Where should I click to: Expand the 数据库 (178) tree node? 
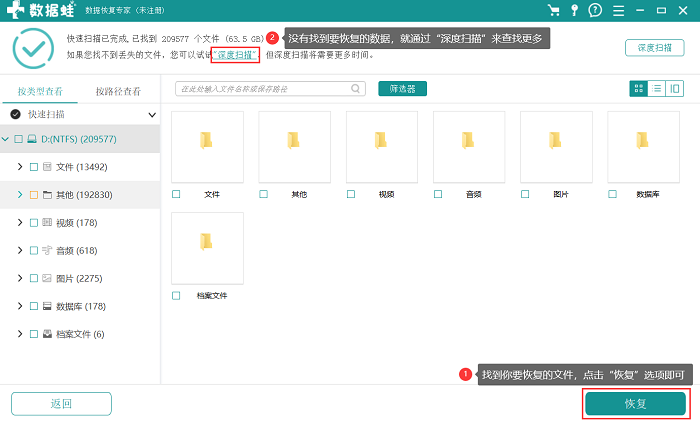[x=20, y=306]
